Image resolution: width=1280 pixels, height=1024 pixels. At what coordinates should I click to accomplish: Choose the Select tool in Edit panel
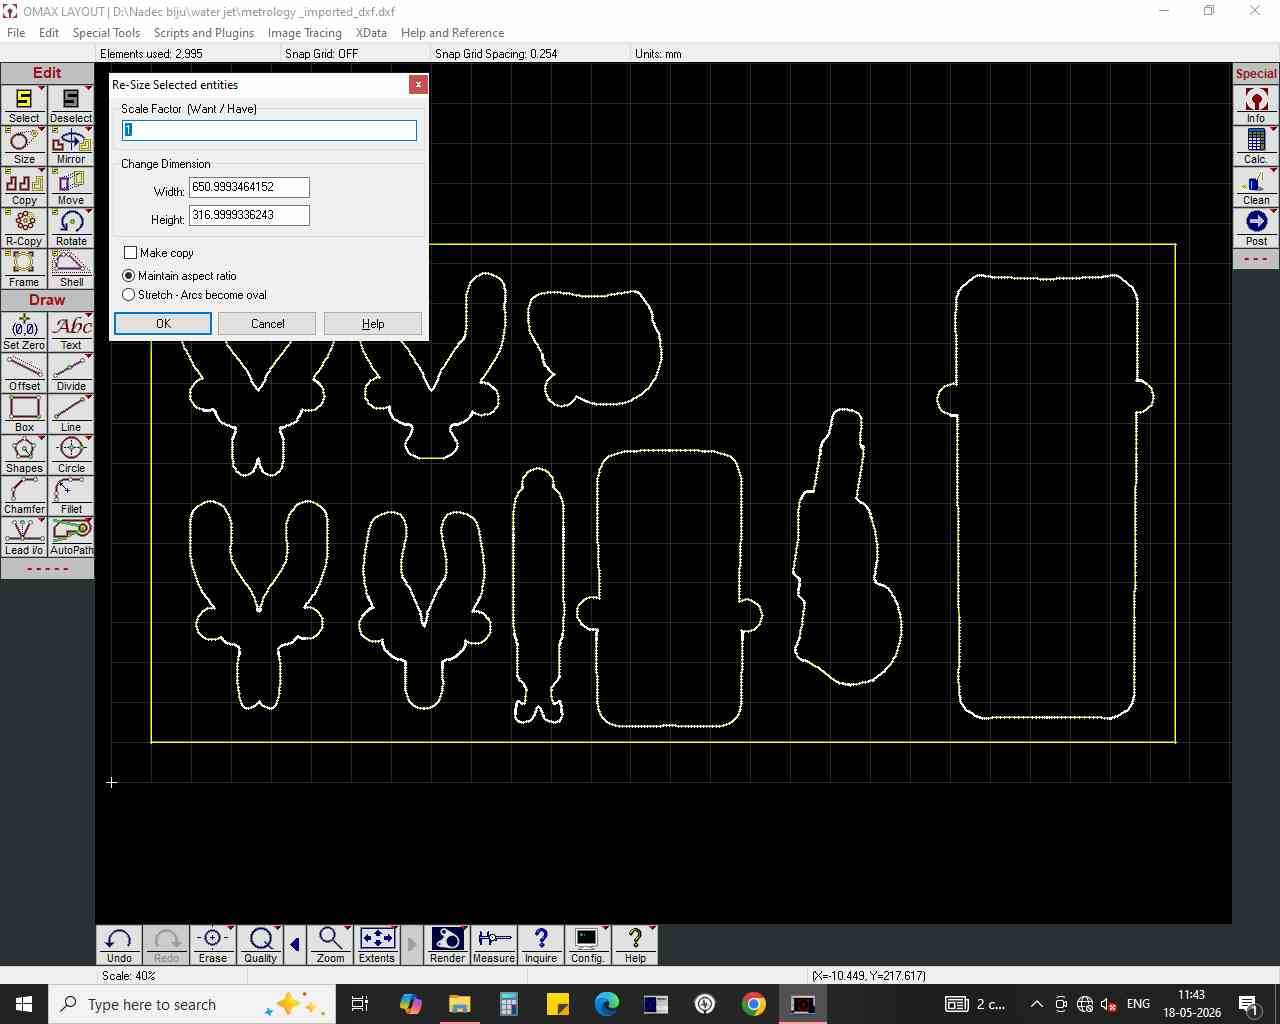tap(24, 105)
